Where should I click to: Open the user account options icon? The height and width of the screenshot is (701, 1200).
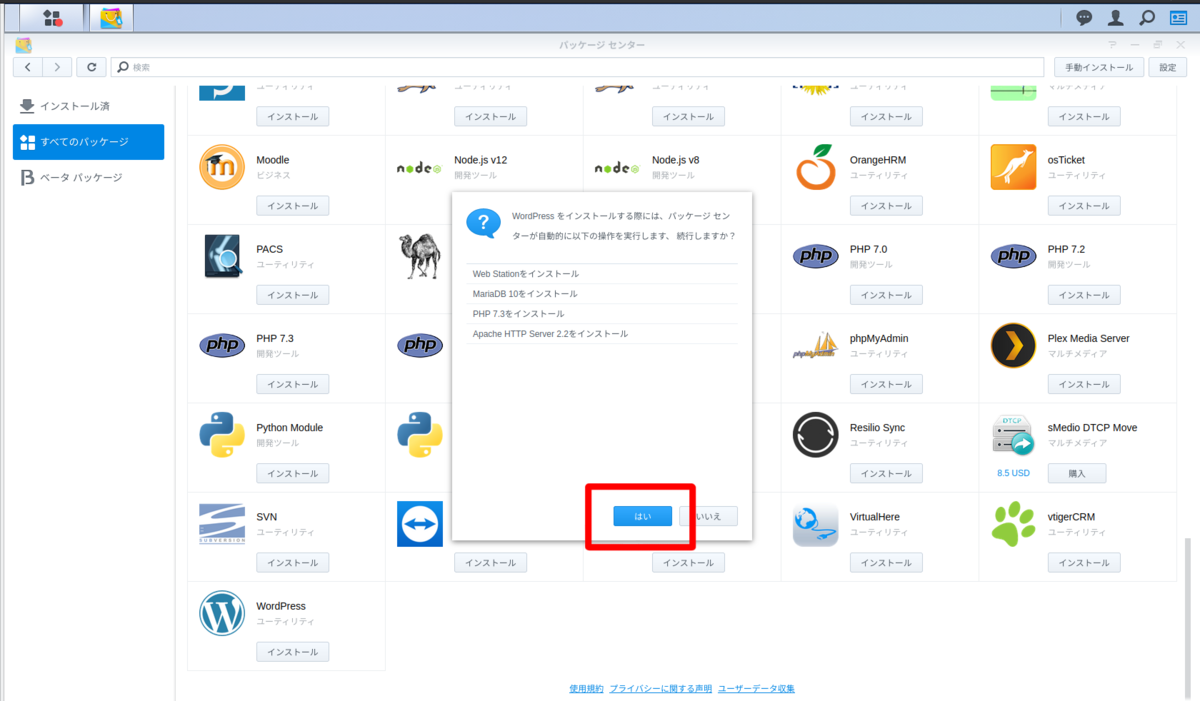pos(1116,17)
